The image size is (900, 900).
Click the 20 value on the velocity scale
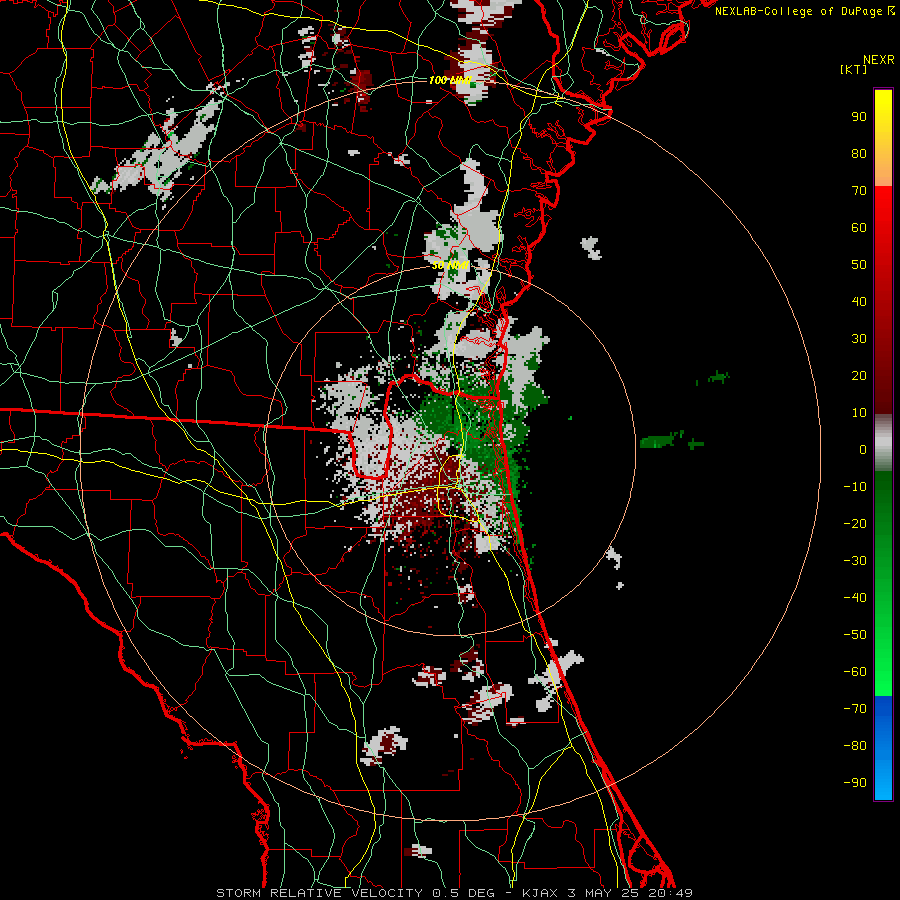click(x=859, y=376)
